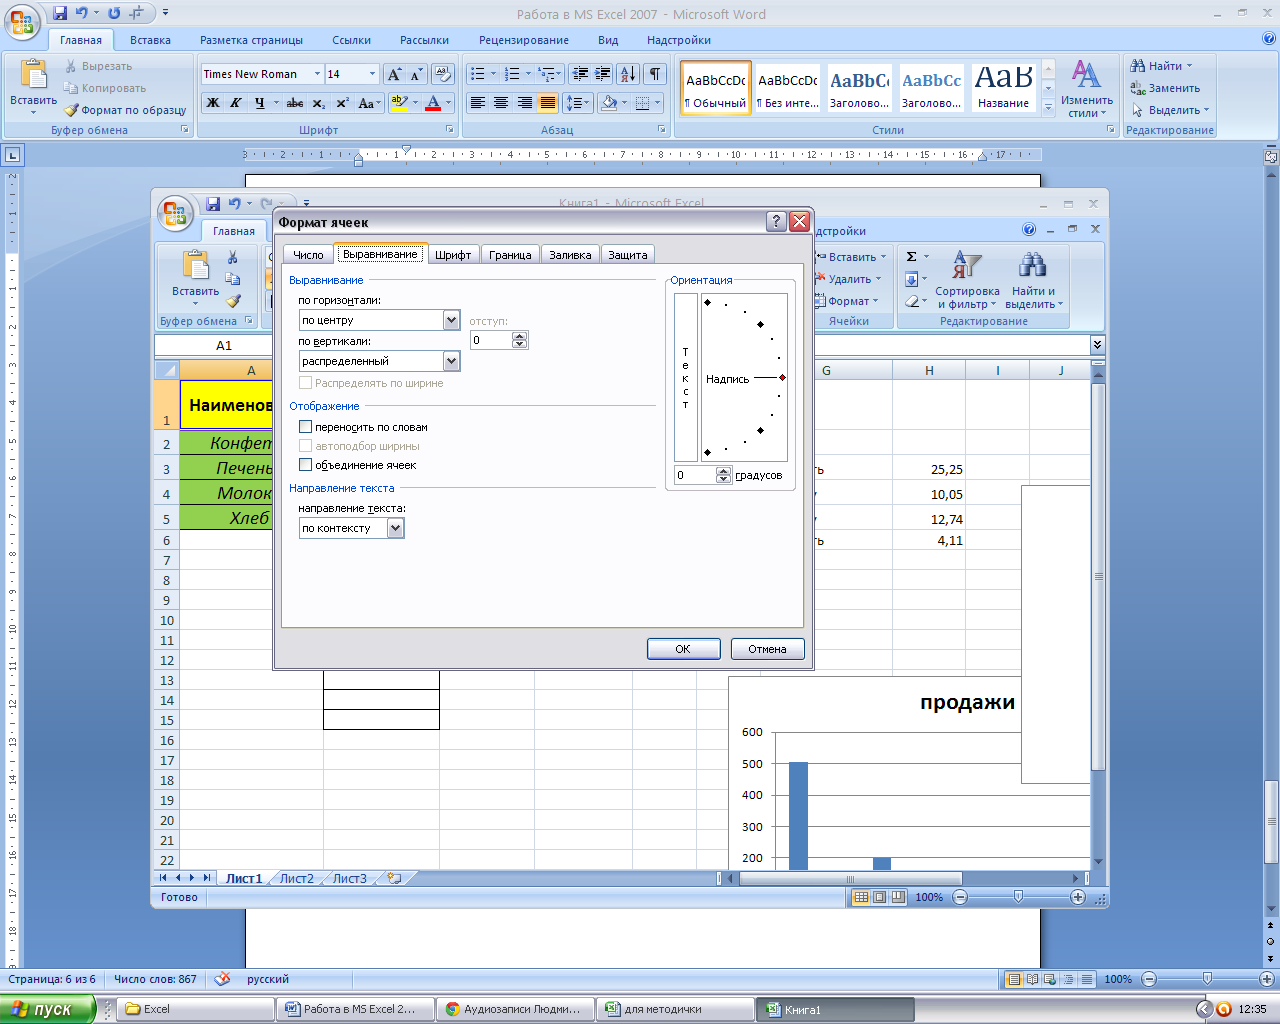Enable the wrap text checkbox 'переносить по словам'

[x=306, y=427]
